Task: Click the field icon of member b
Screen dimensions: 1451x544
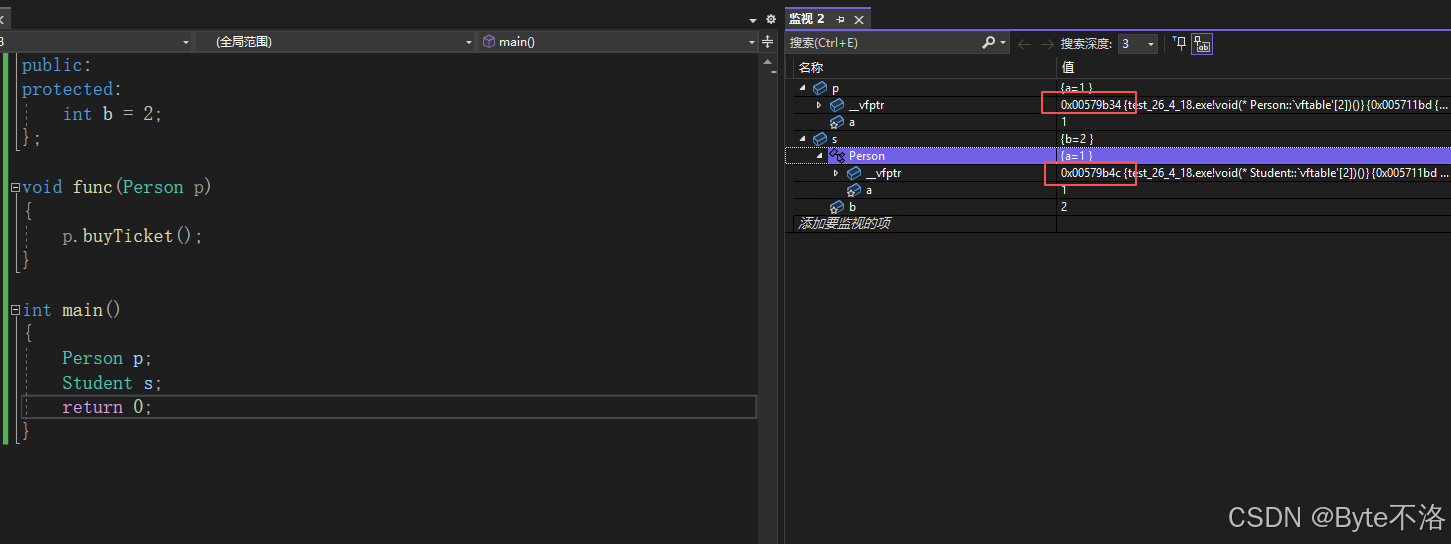Action: [x=837, y=206]
